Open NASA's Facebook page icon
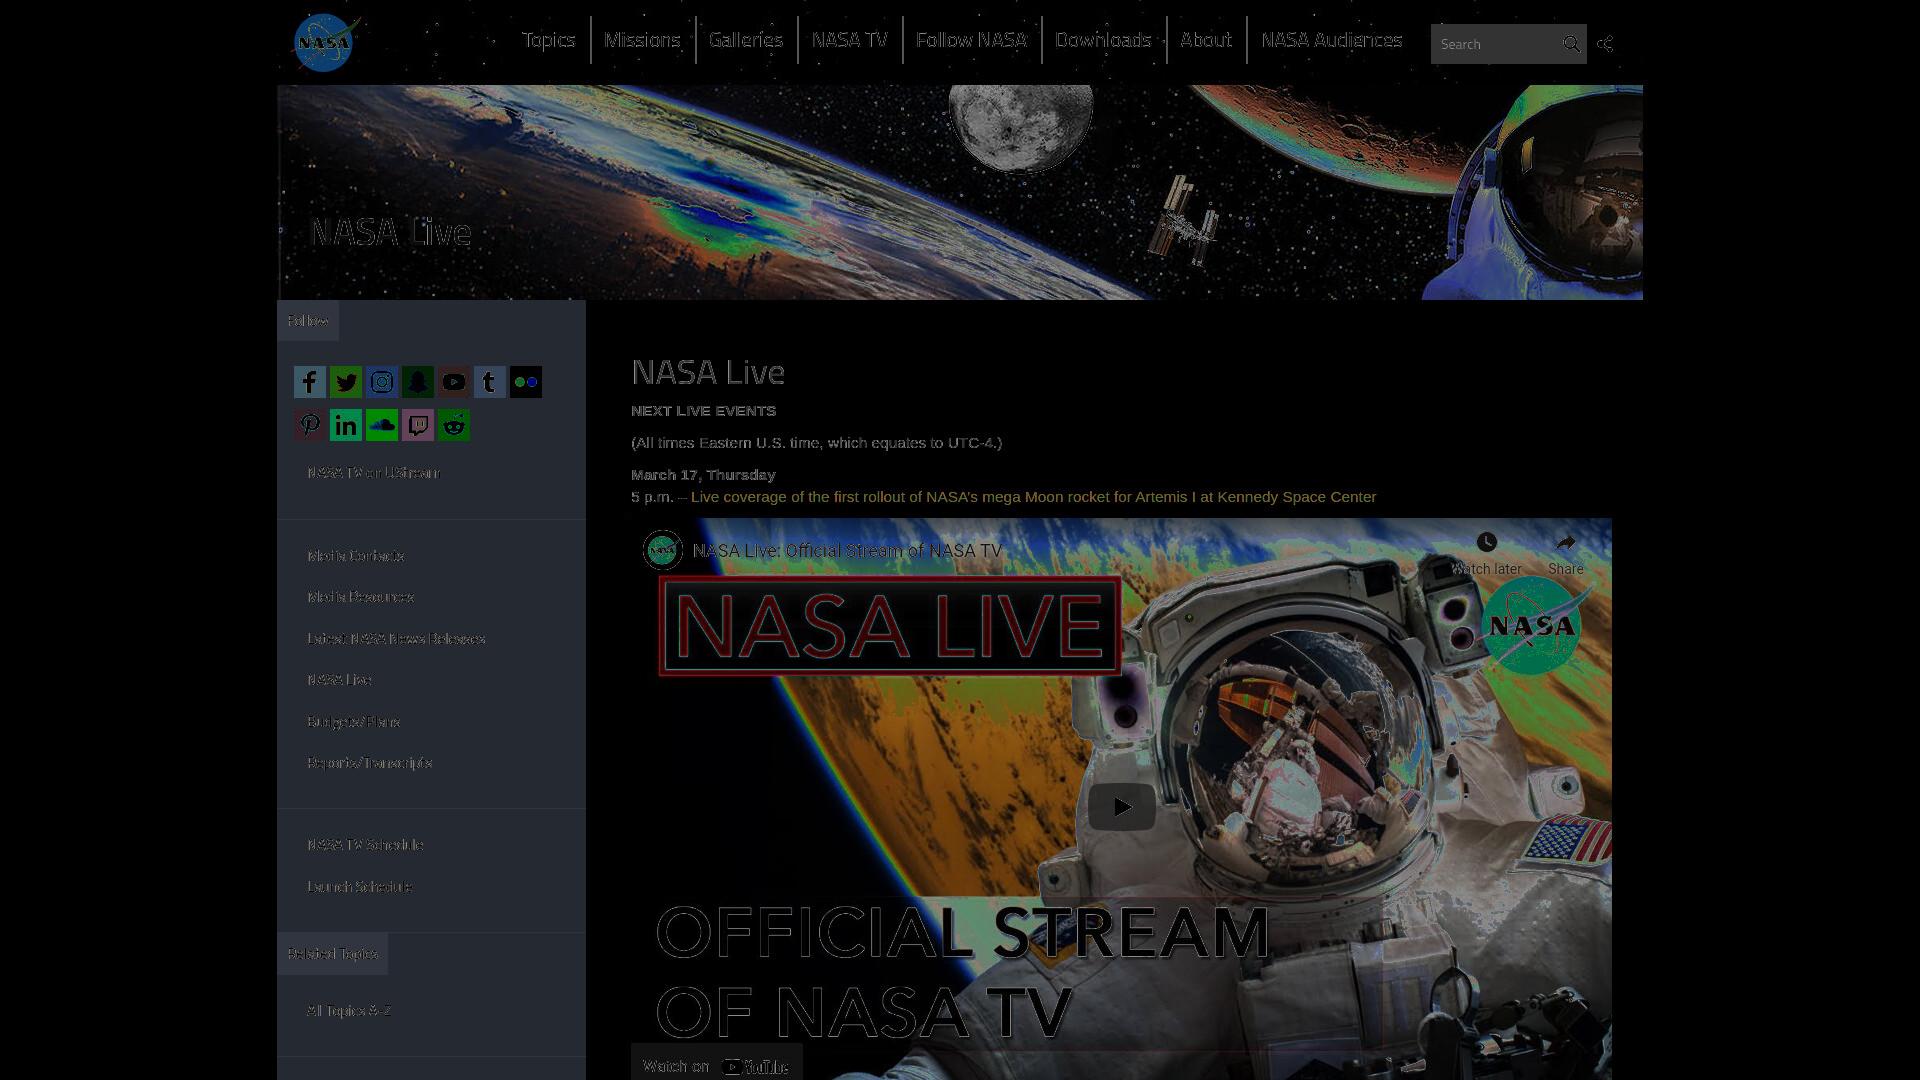This screenshot has height=1080, width=1920. click(310, 382)
